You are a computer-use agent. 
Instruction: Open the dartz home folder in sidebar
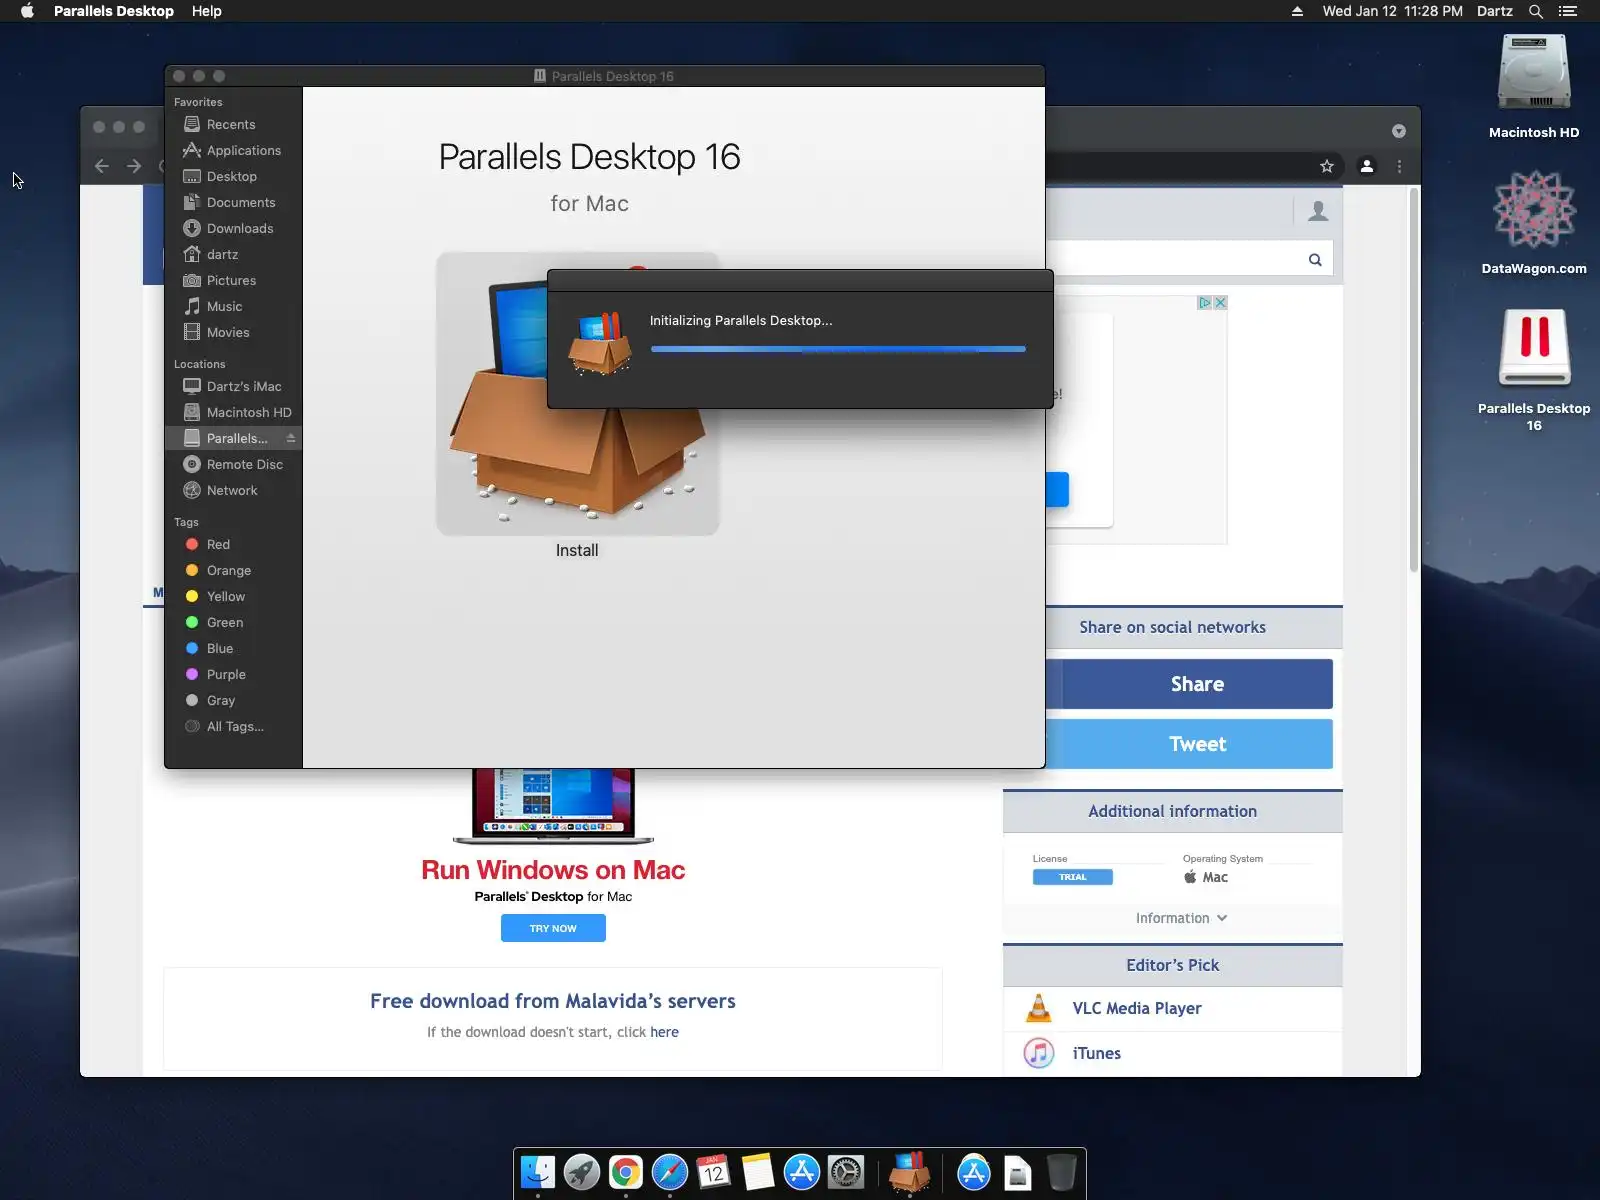(233, 254)
